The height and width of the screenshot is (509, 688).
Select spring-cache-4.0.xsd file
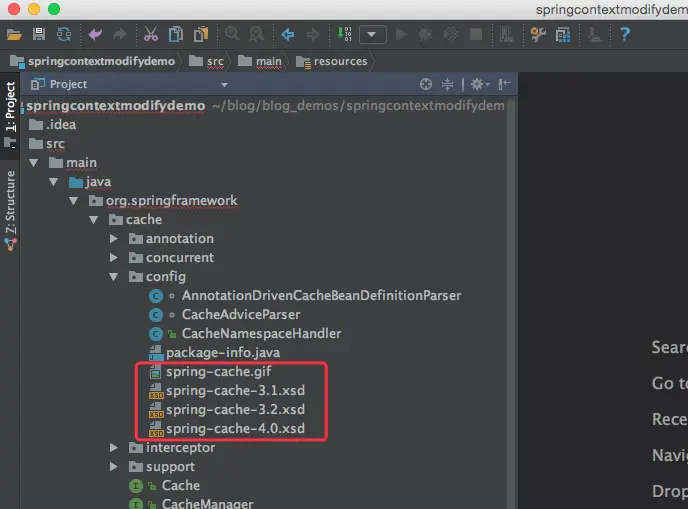tap(227, 428)
